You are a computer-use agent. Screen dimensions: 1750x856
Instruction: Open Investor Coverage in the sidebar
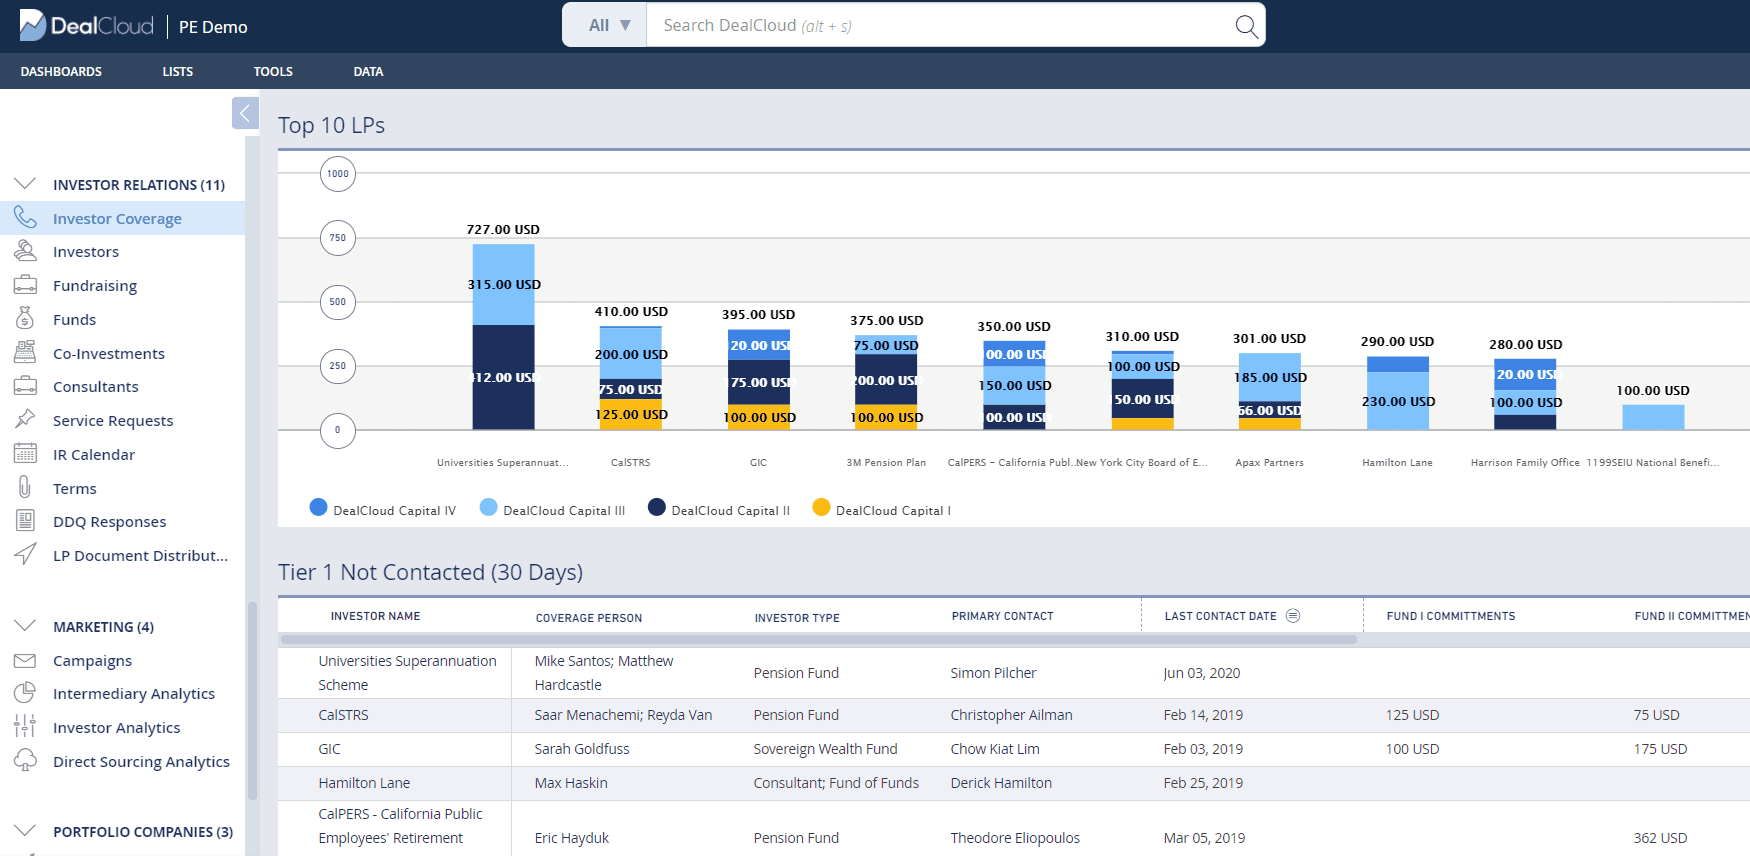pyautogui.click(x=122, y=218)
